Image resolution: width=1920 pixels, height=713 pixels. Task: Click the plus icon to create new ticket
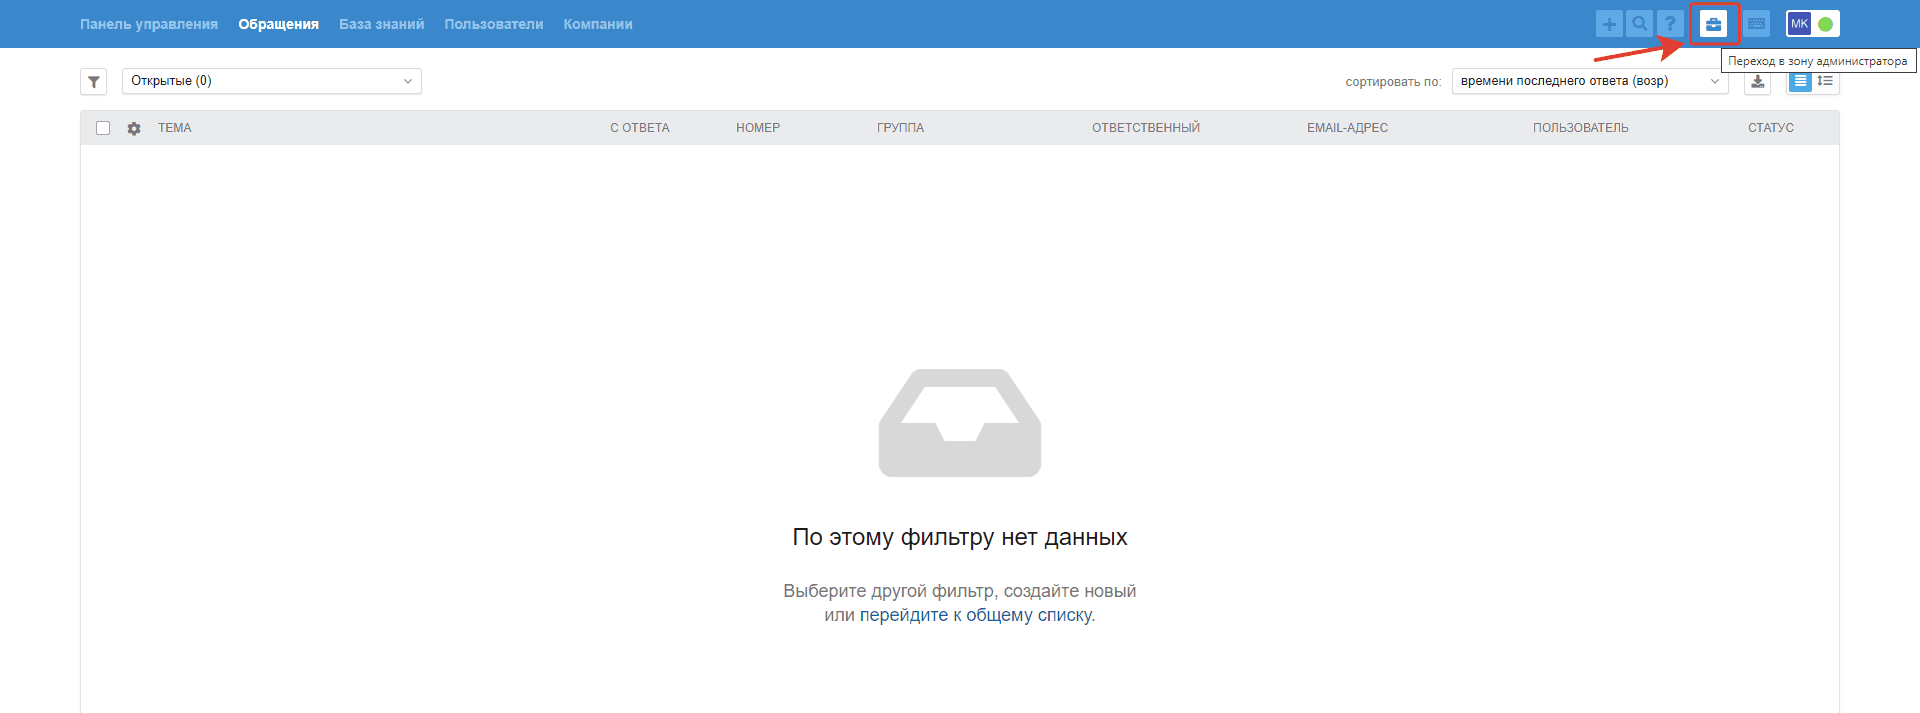click(1609, 24)
